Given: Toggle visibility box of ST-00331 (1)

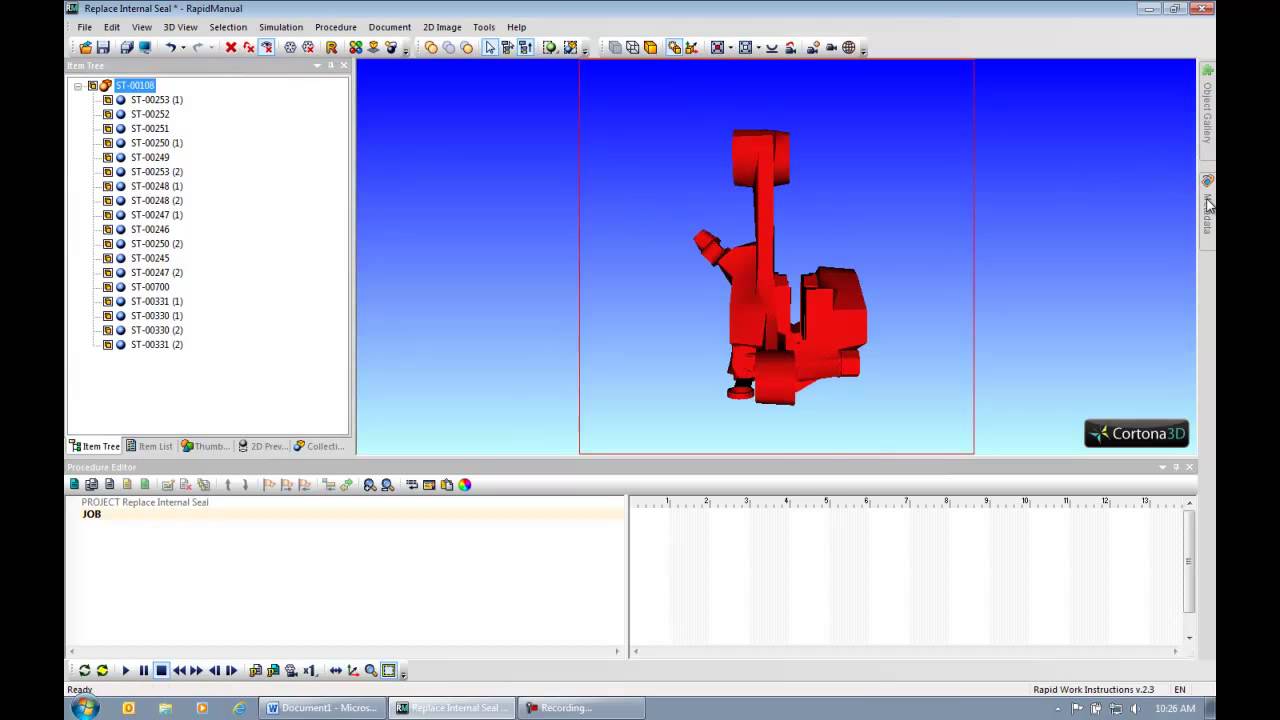Looking at the screenshot, I should click(x=108, y=302).
